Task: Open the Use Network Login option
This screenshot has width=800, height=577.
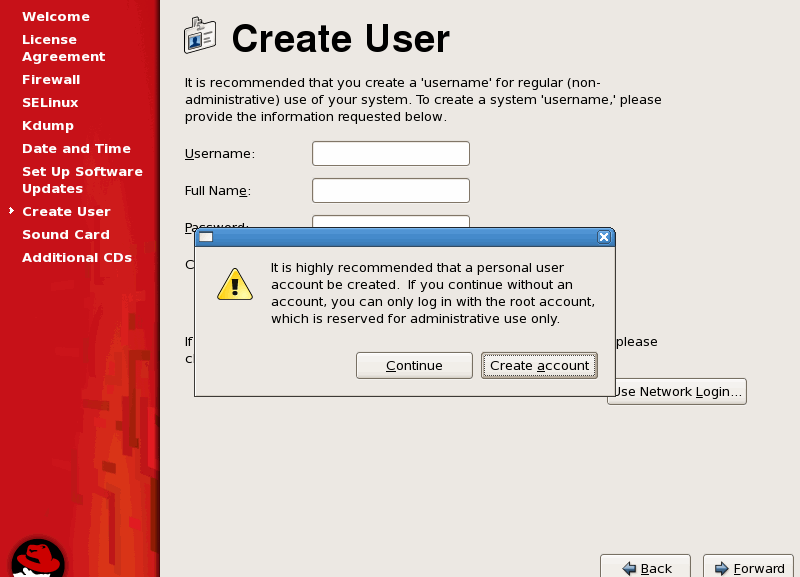Action: click(677, 392)
